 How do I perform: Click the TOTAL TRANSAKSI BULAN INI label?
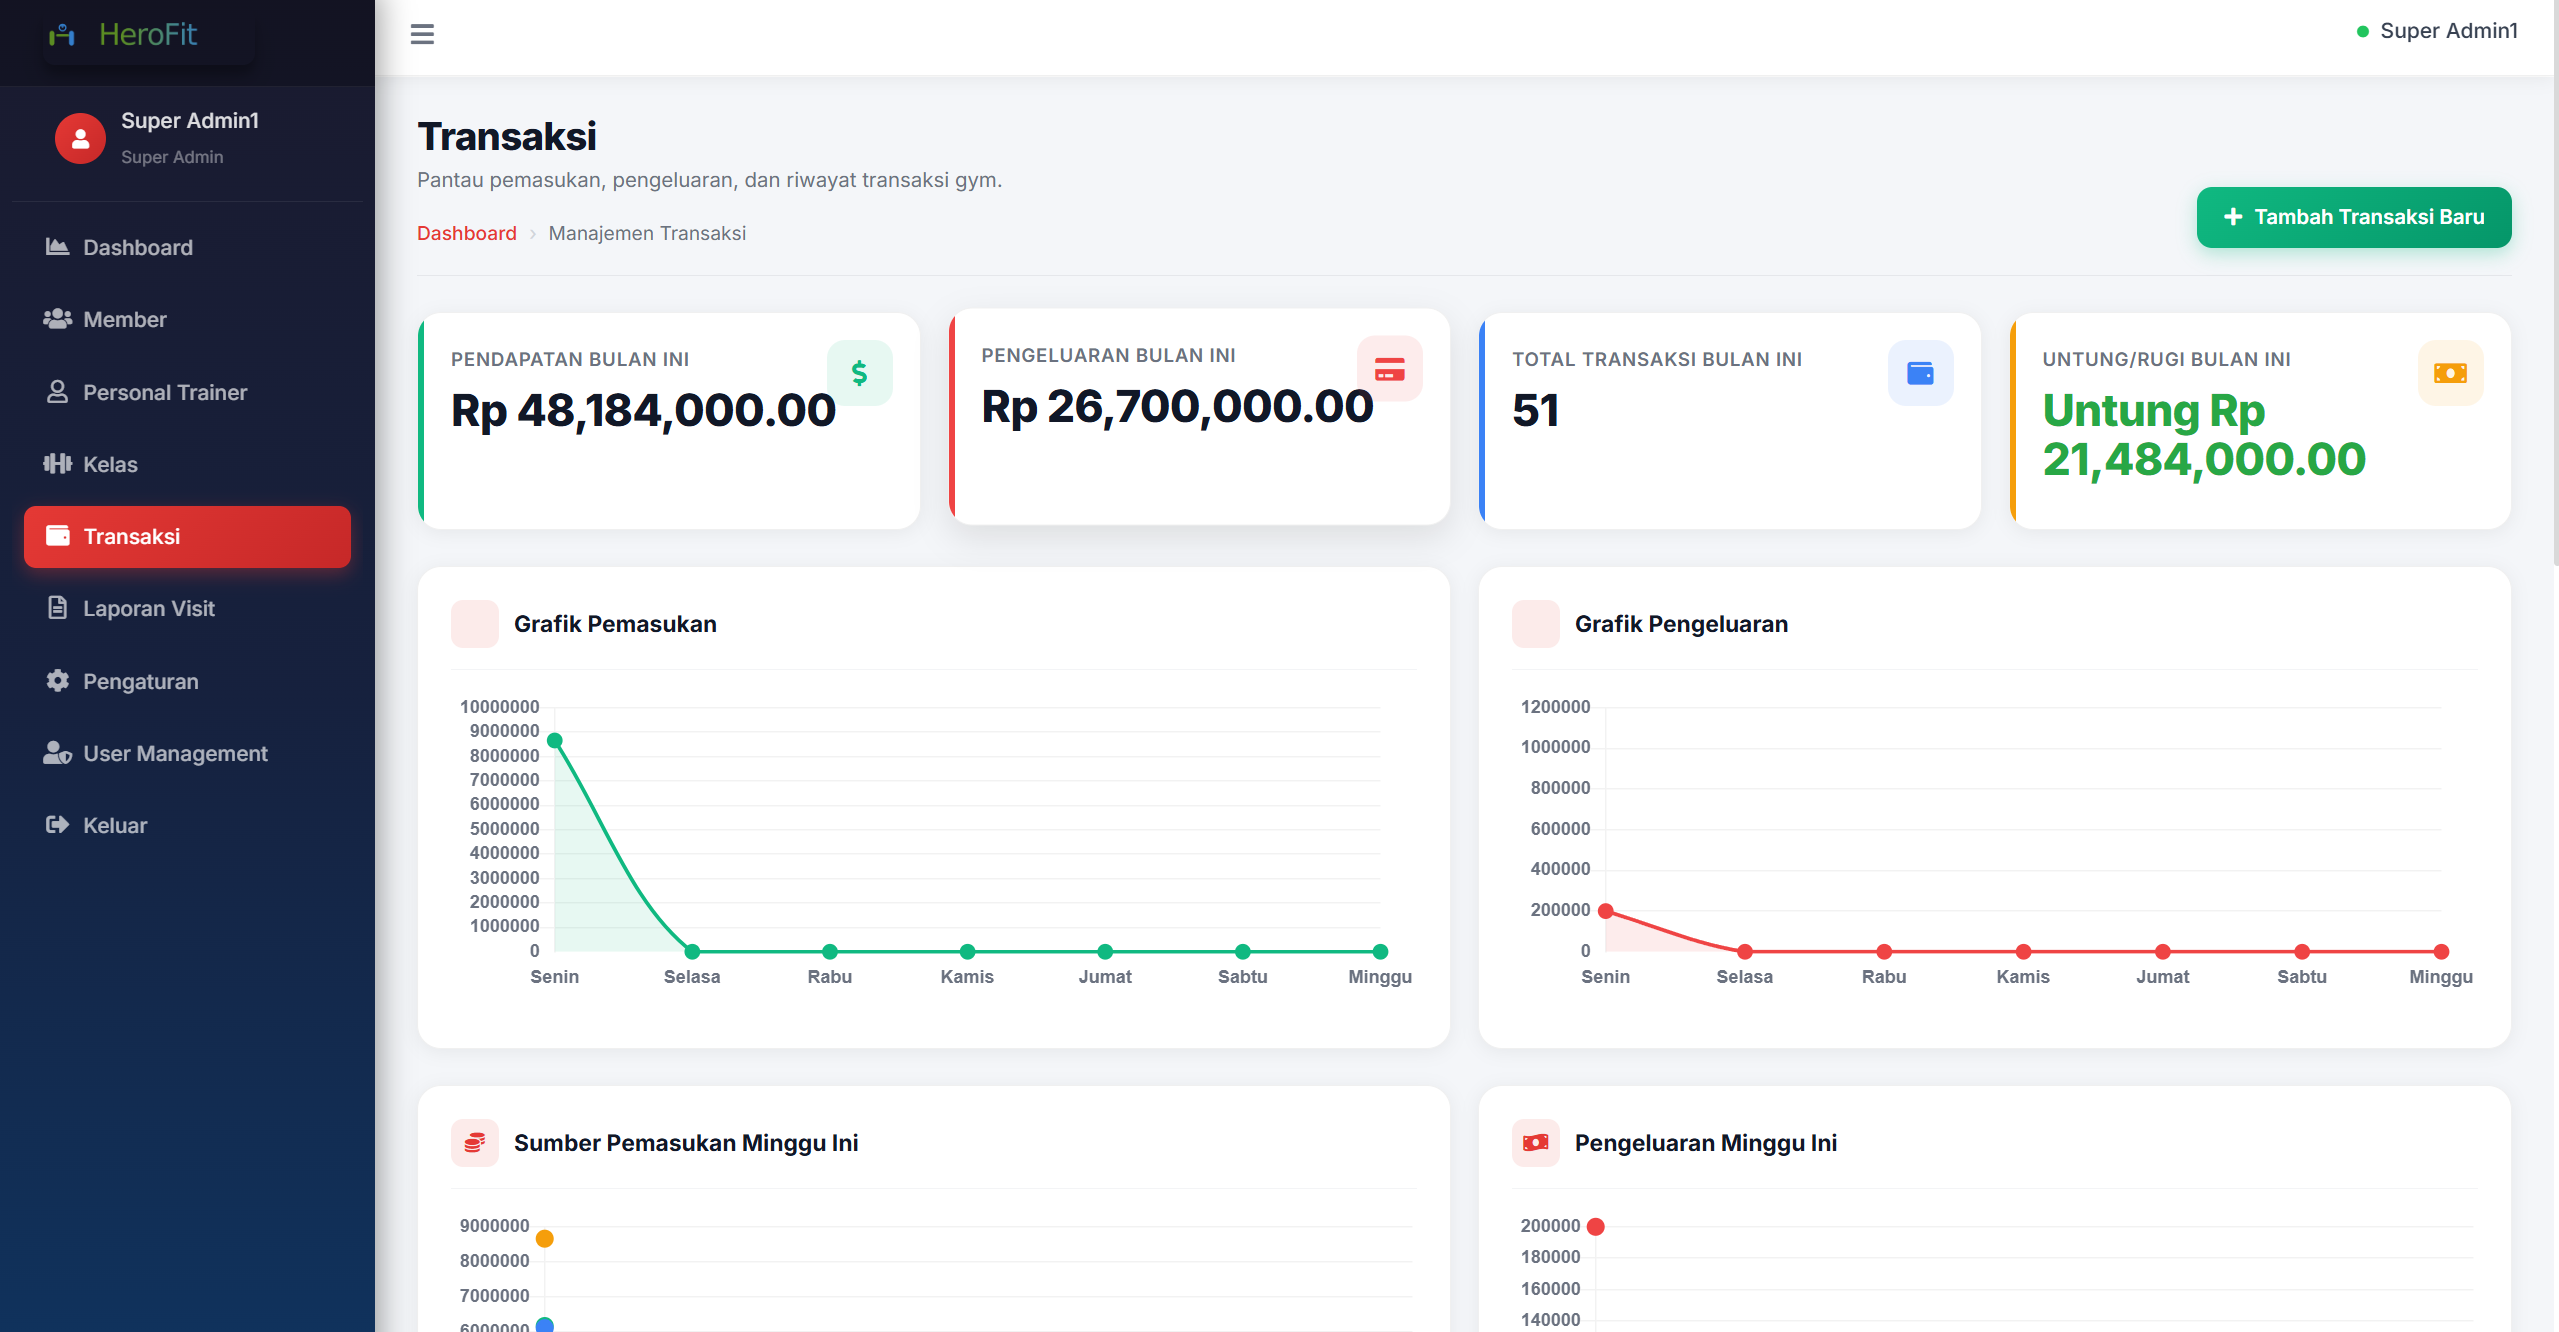(1657, 359)
